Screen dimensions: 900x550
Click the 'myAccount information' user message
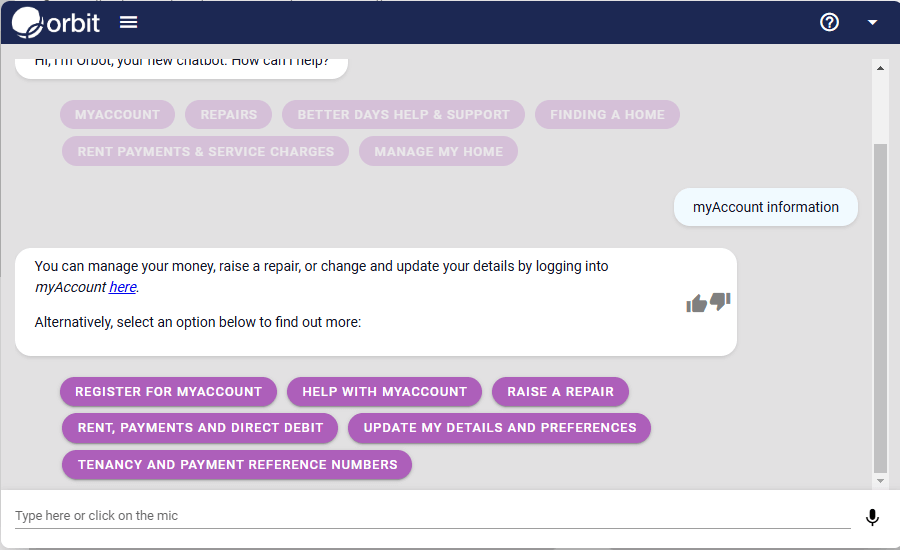[x=766, y=207]
